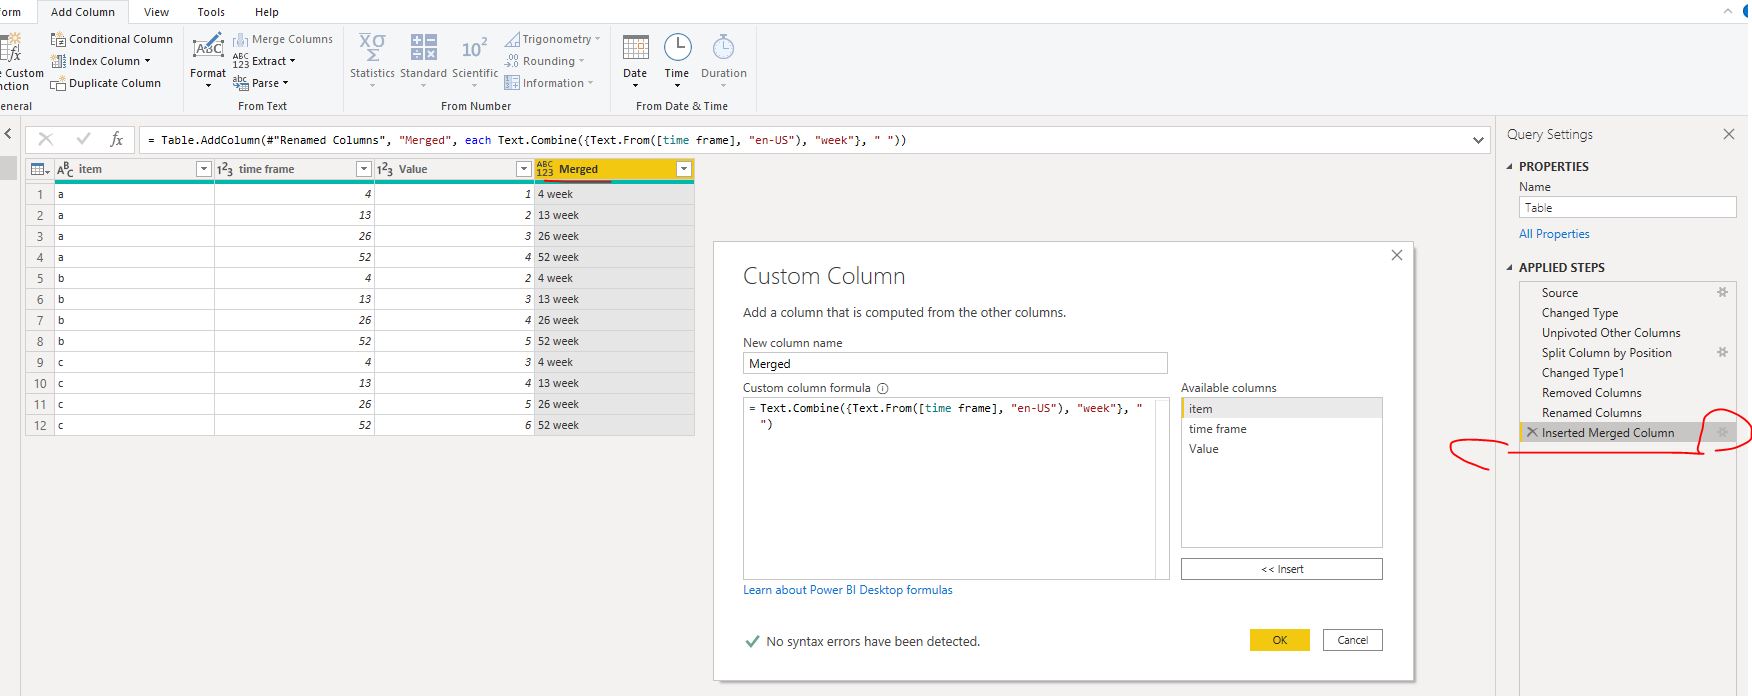This screenshot has height=696, width=1752.
Task: Switch to the View tab
Action: point(156,12)
